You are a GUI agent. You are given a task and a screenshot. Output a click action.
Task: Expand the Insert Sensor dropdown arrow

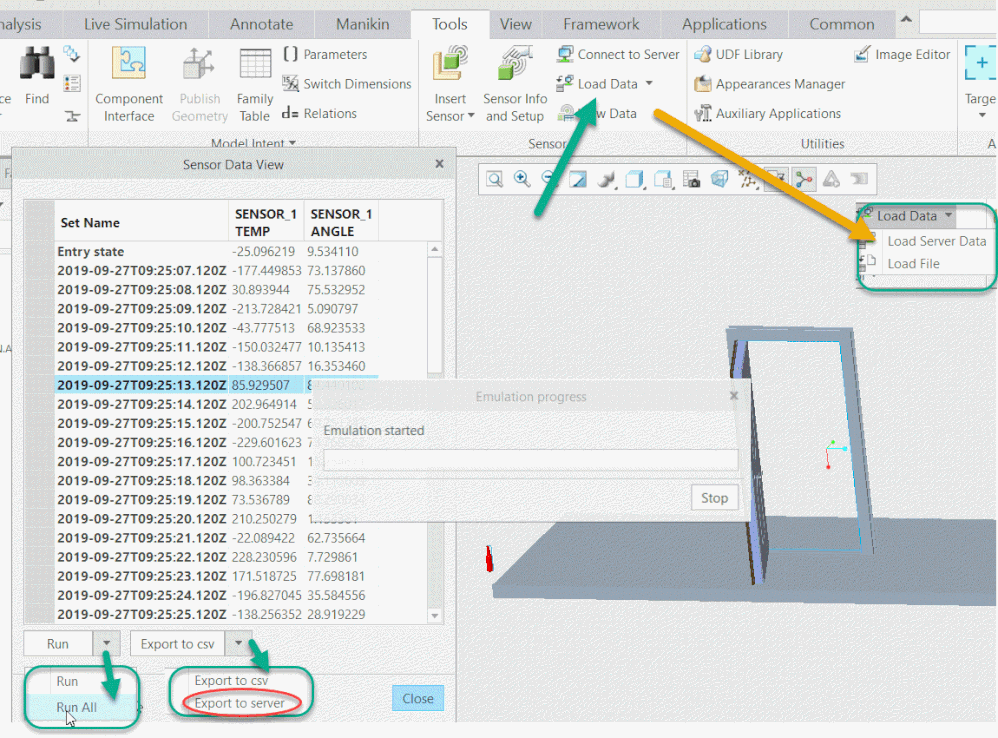coord(471,115)
